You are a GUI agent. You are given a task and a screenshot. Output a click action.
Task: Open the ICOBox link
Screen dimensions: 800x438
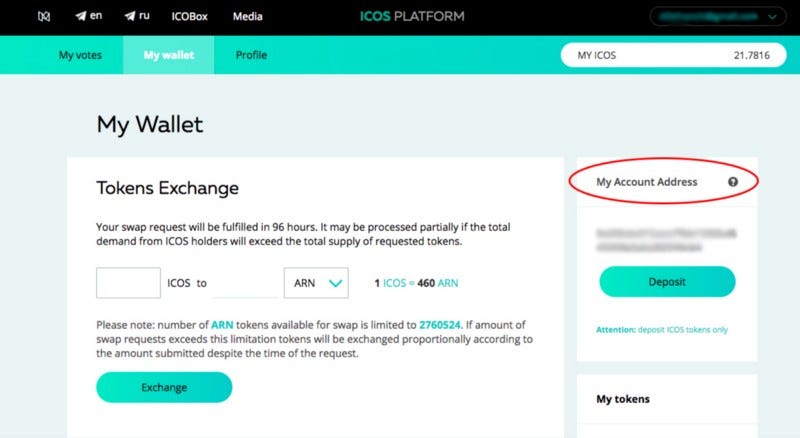(189, 16)
